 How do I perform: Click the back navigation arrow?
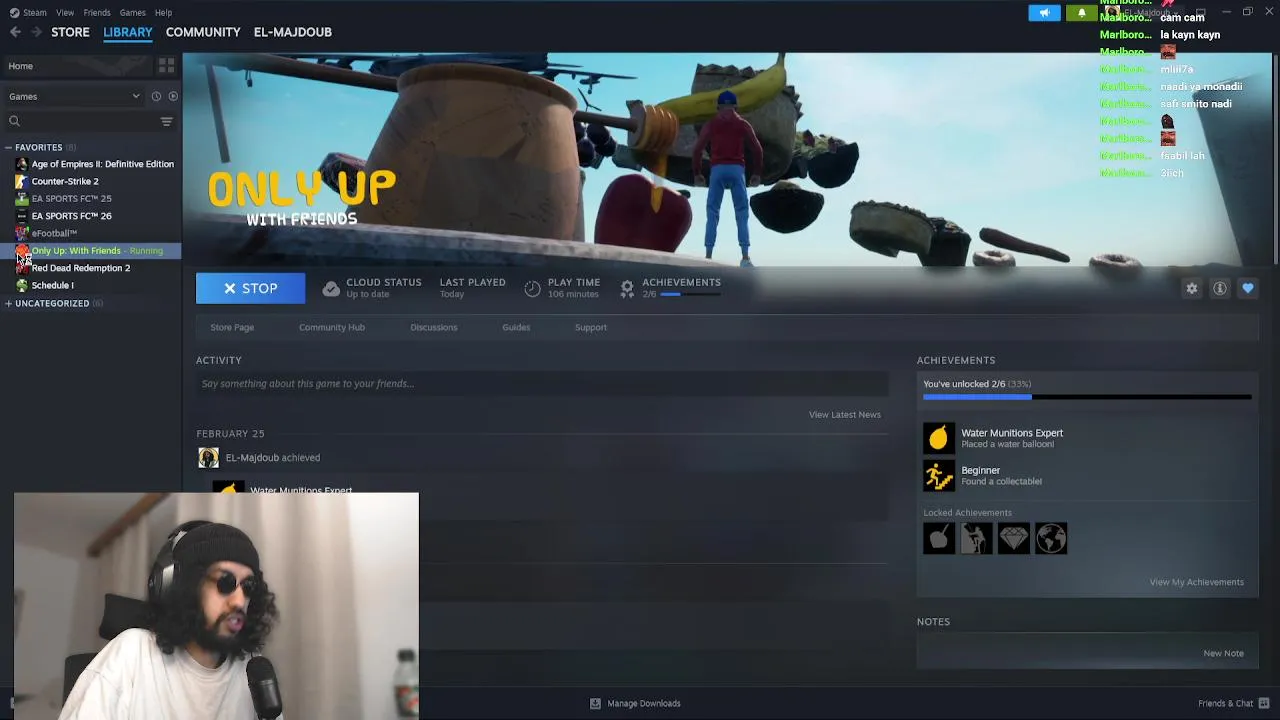tap(15, 32)
